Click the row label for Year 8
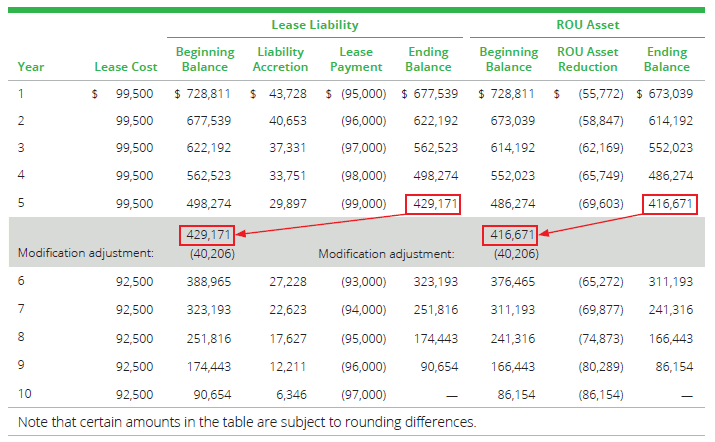The width and height of the screenshot is (715, 442). coord(21,339)
